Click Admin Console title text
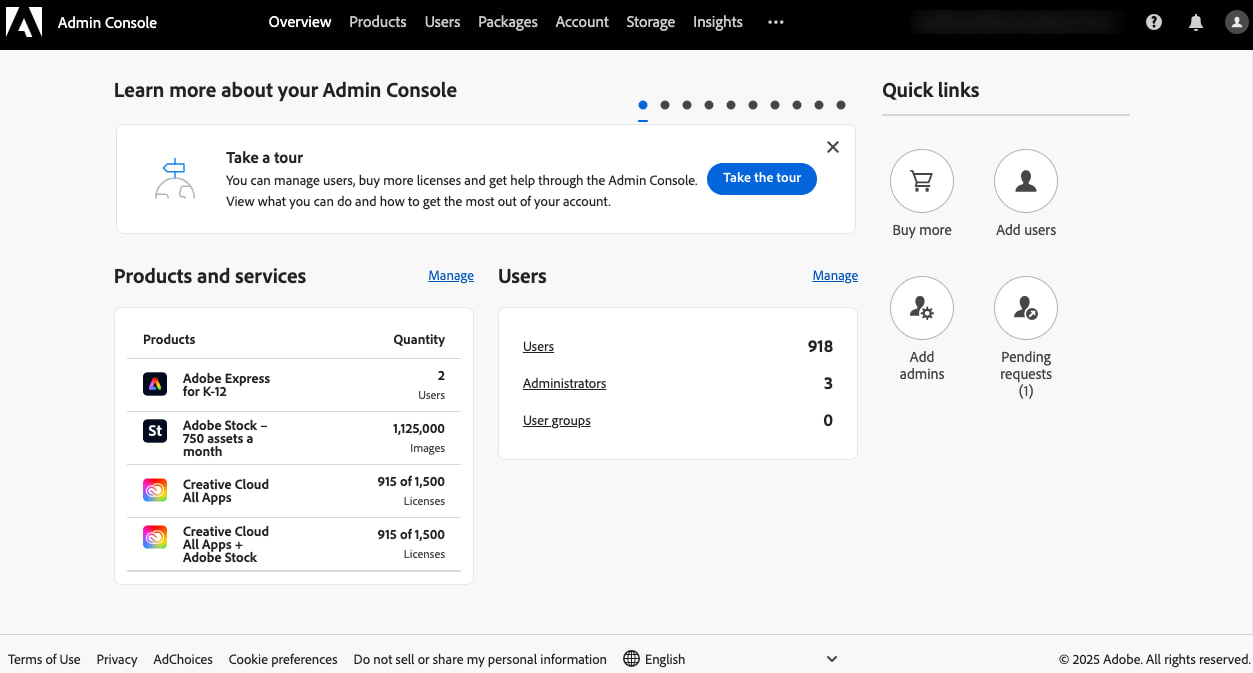Image resolution: width=1253 pixels, height=673 pixels. point(107,22)
